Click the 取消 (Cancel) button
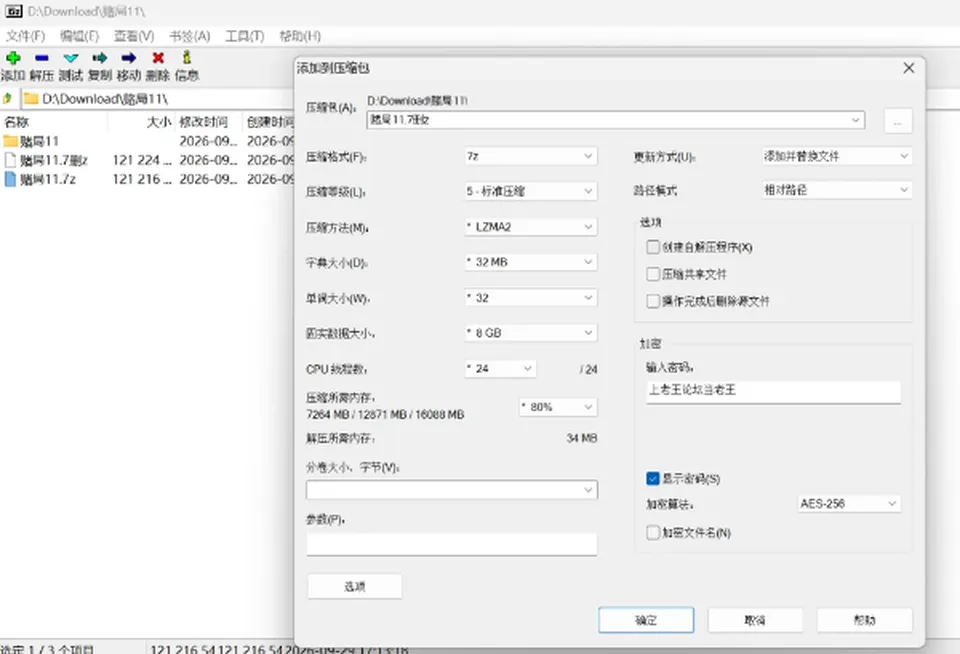 (x=755, y=620)
